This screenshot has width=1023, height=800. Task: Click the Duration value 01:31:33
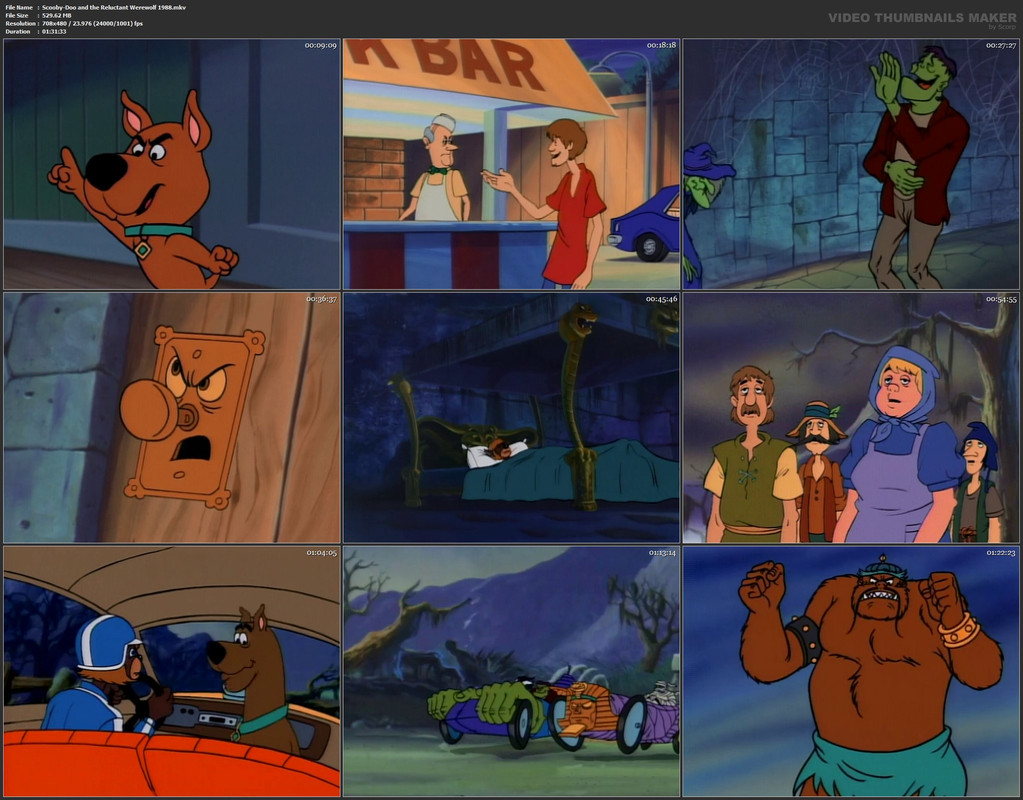coord(54,31)
